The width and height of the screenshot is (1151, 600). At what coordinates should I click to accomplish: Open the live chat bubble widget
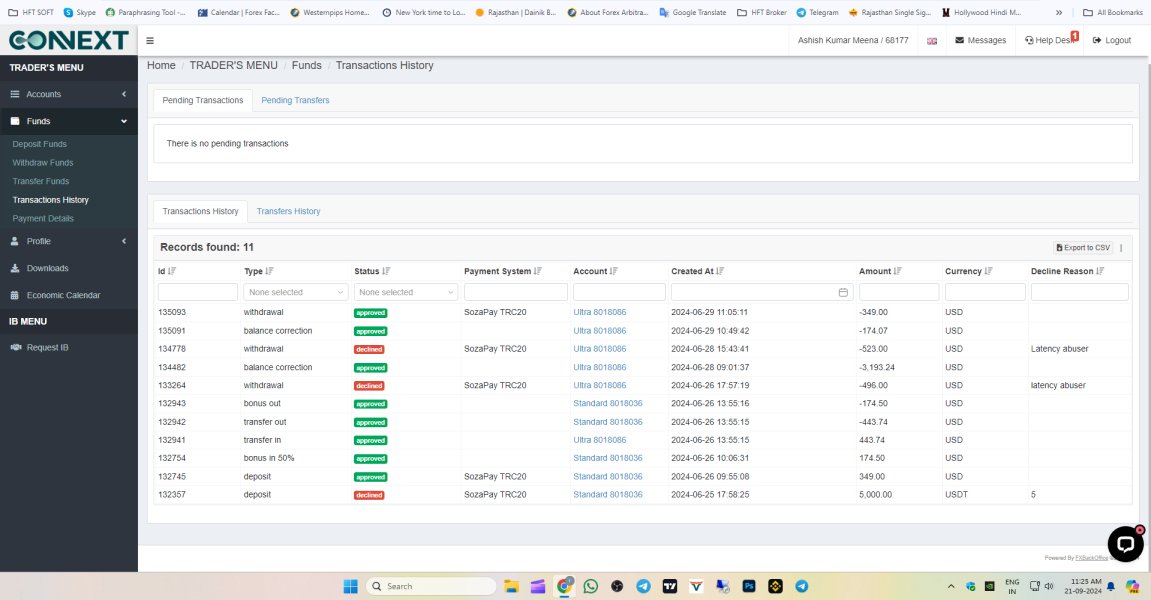(1125, 543)
